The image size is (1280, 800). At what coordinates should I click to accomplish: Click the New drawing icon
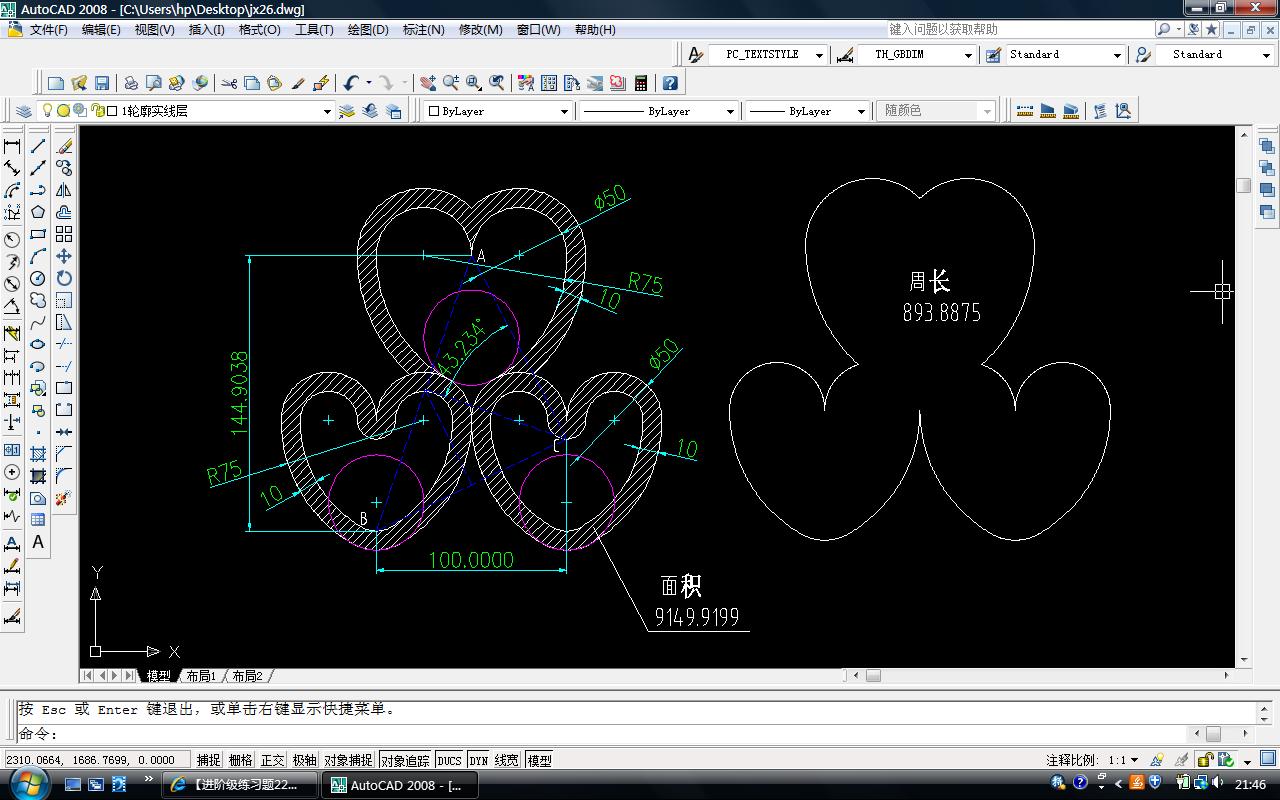56,83
